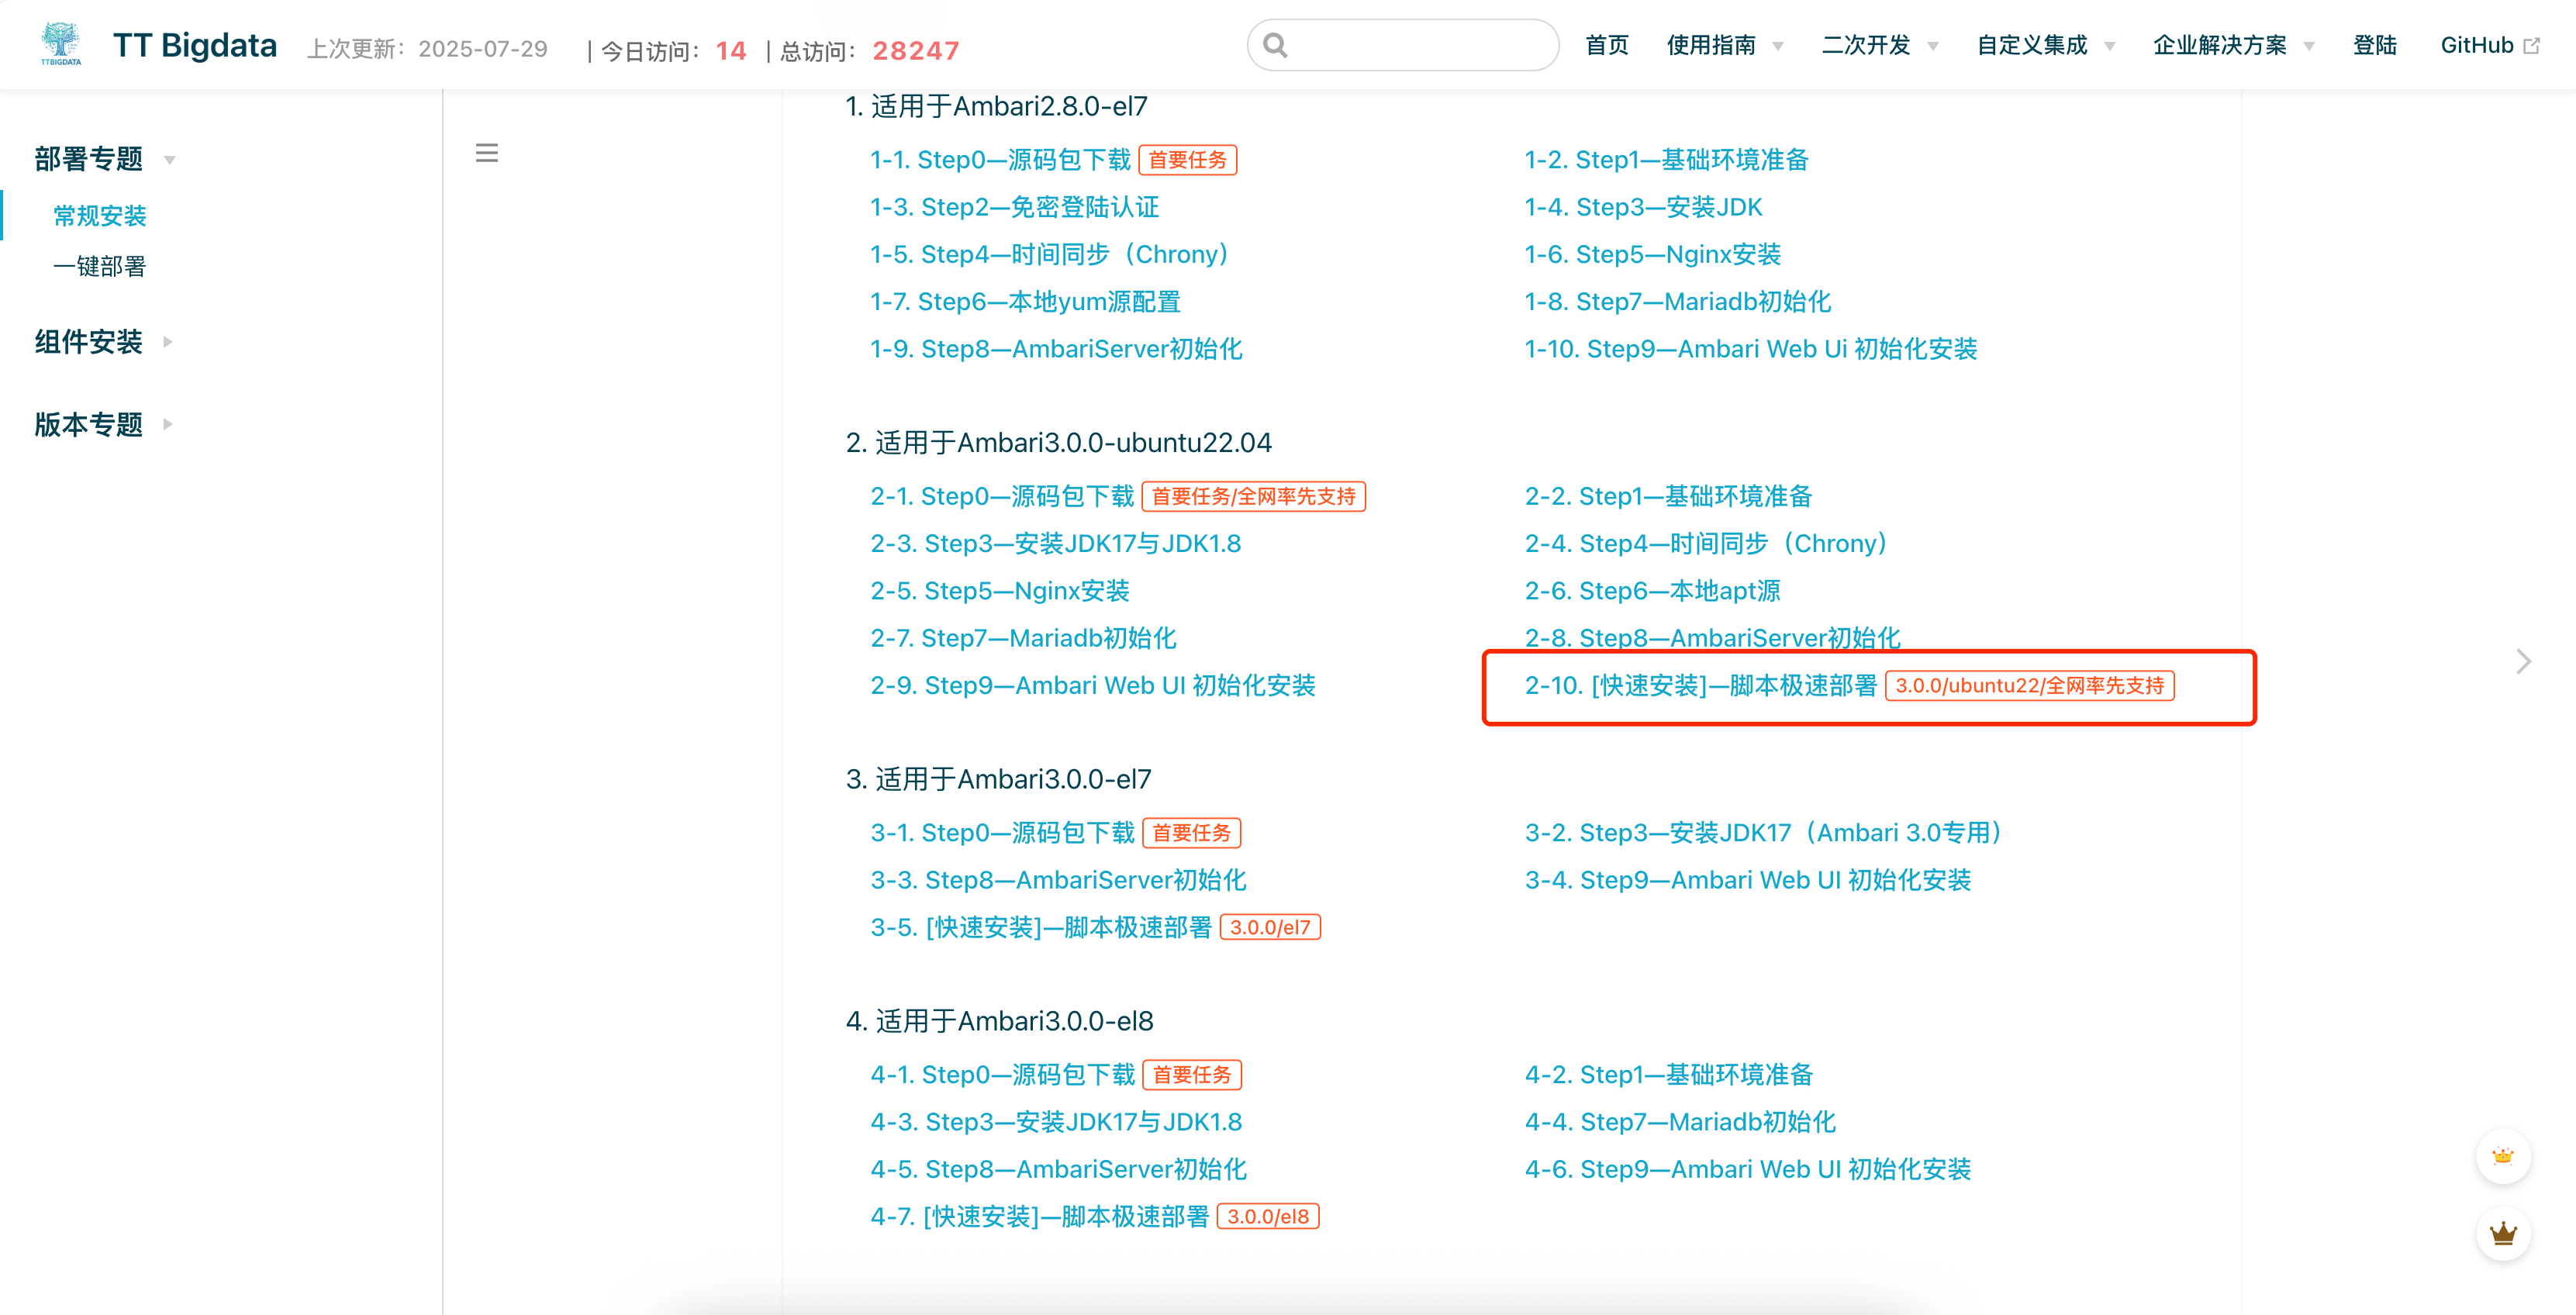Screen dimensions: 2576x1315
Task: Open 2-2. Step1—基础环境准备 link
Action: (x=1668, y=496)
